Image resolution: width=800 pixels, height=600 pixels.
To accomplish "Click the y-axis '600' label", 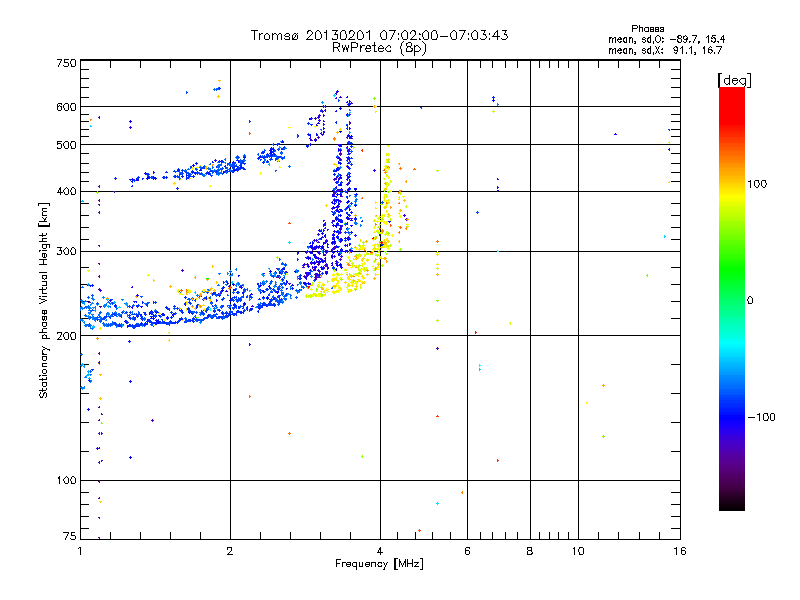I will pyautogui.click(x=66, y=107).
